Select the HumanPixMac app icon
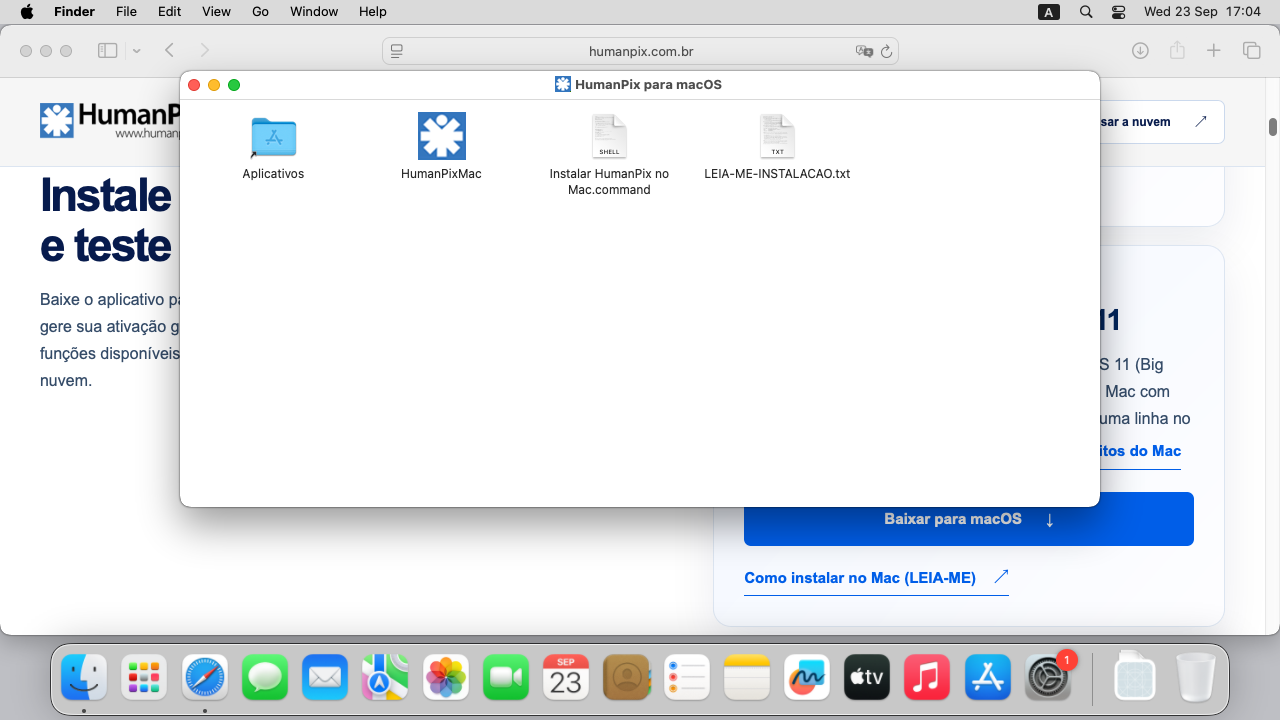 [441, 136]
